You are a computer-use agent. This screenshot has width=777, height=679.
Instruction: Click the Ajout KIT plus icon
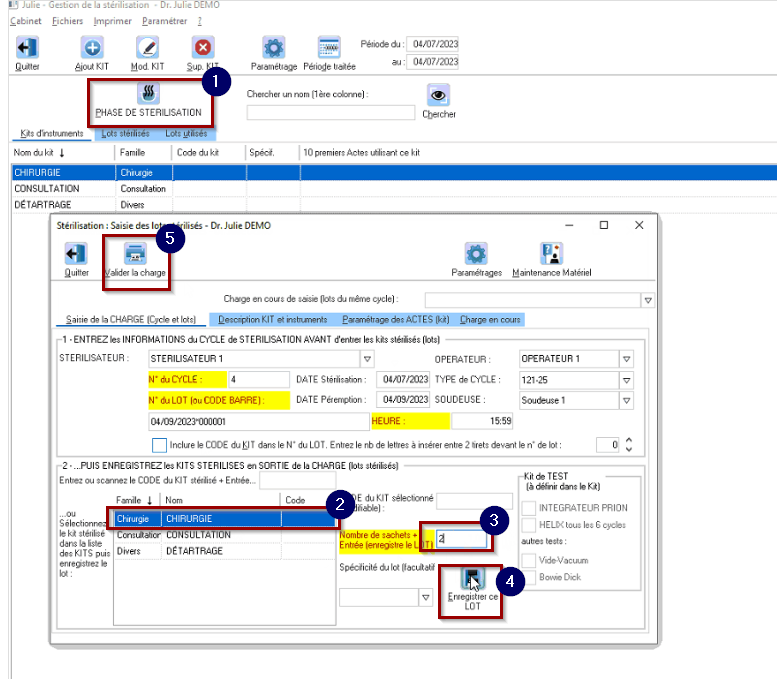(x=92, y=48)
